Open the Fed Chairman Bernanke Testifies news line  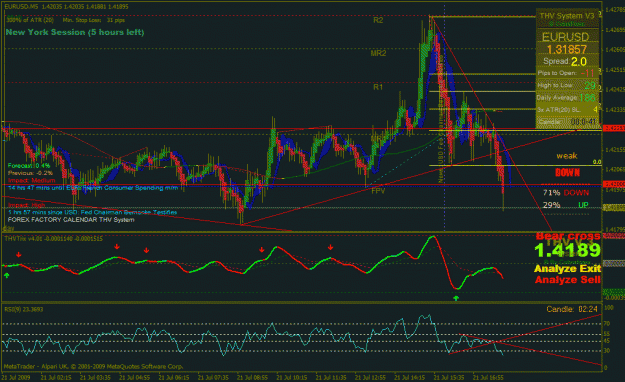pyautogui.click(x=92, y=212)
